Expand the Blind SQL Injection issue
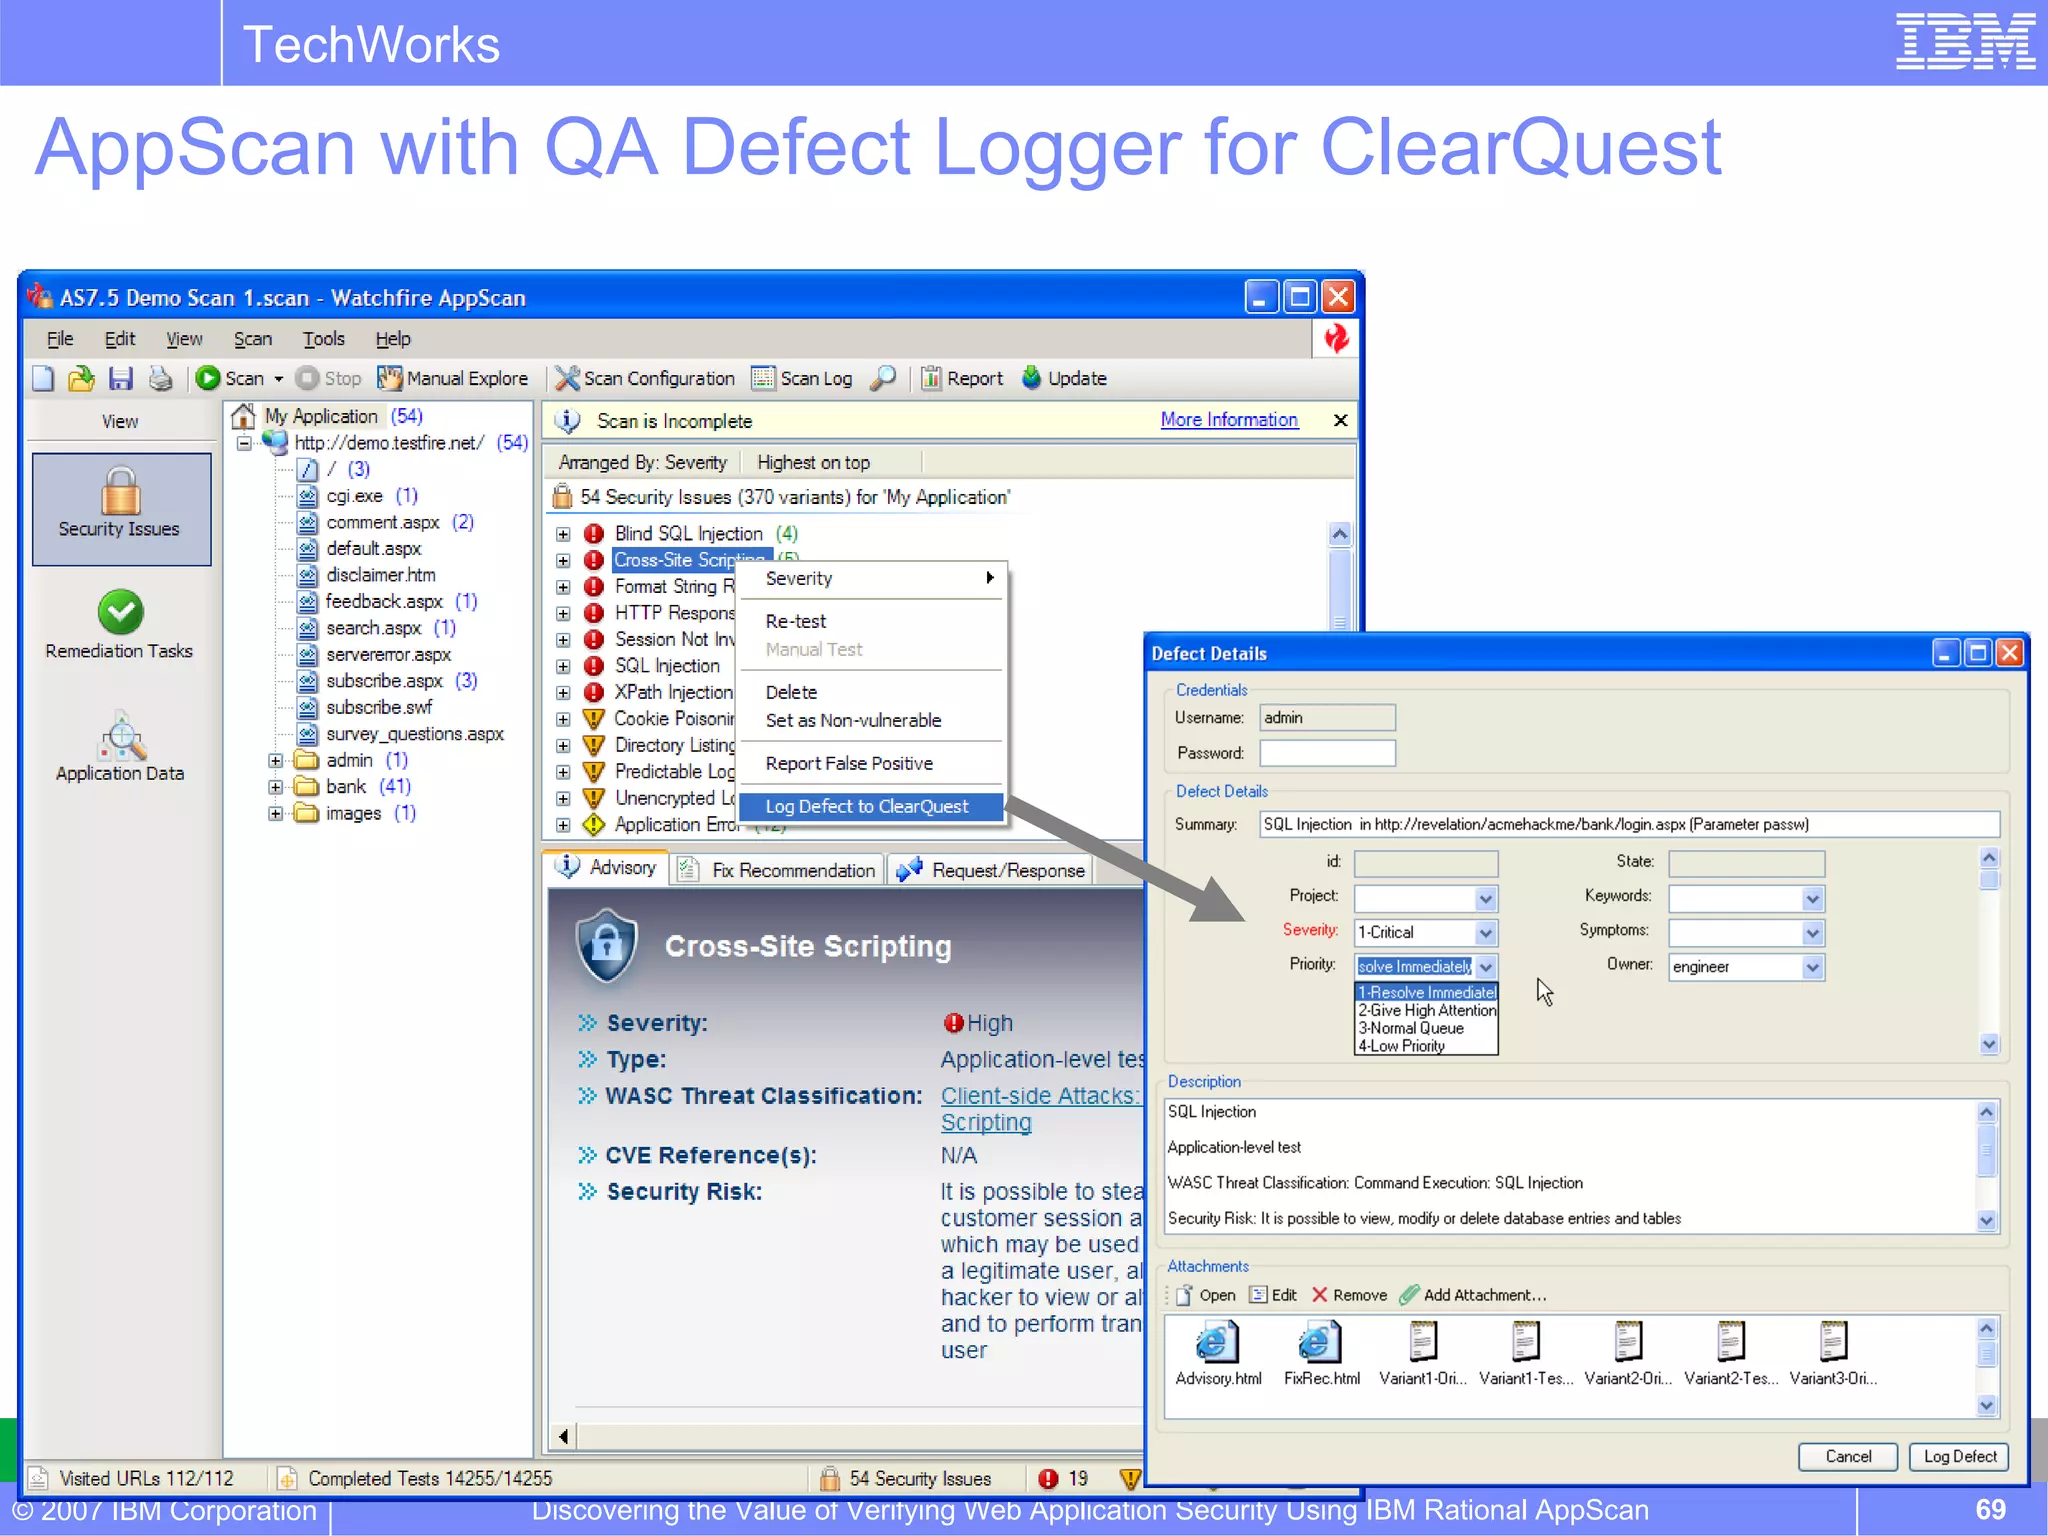 click(x=563, y=534)
